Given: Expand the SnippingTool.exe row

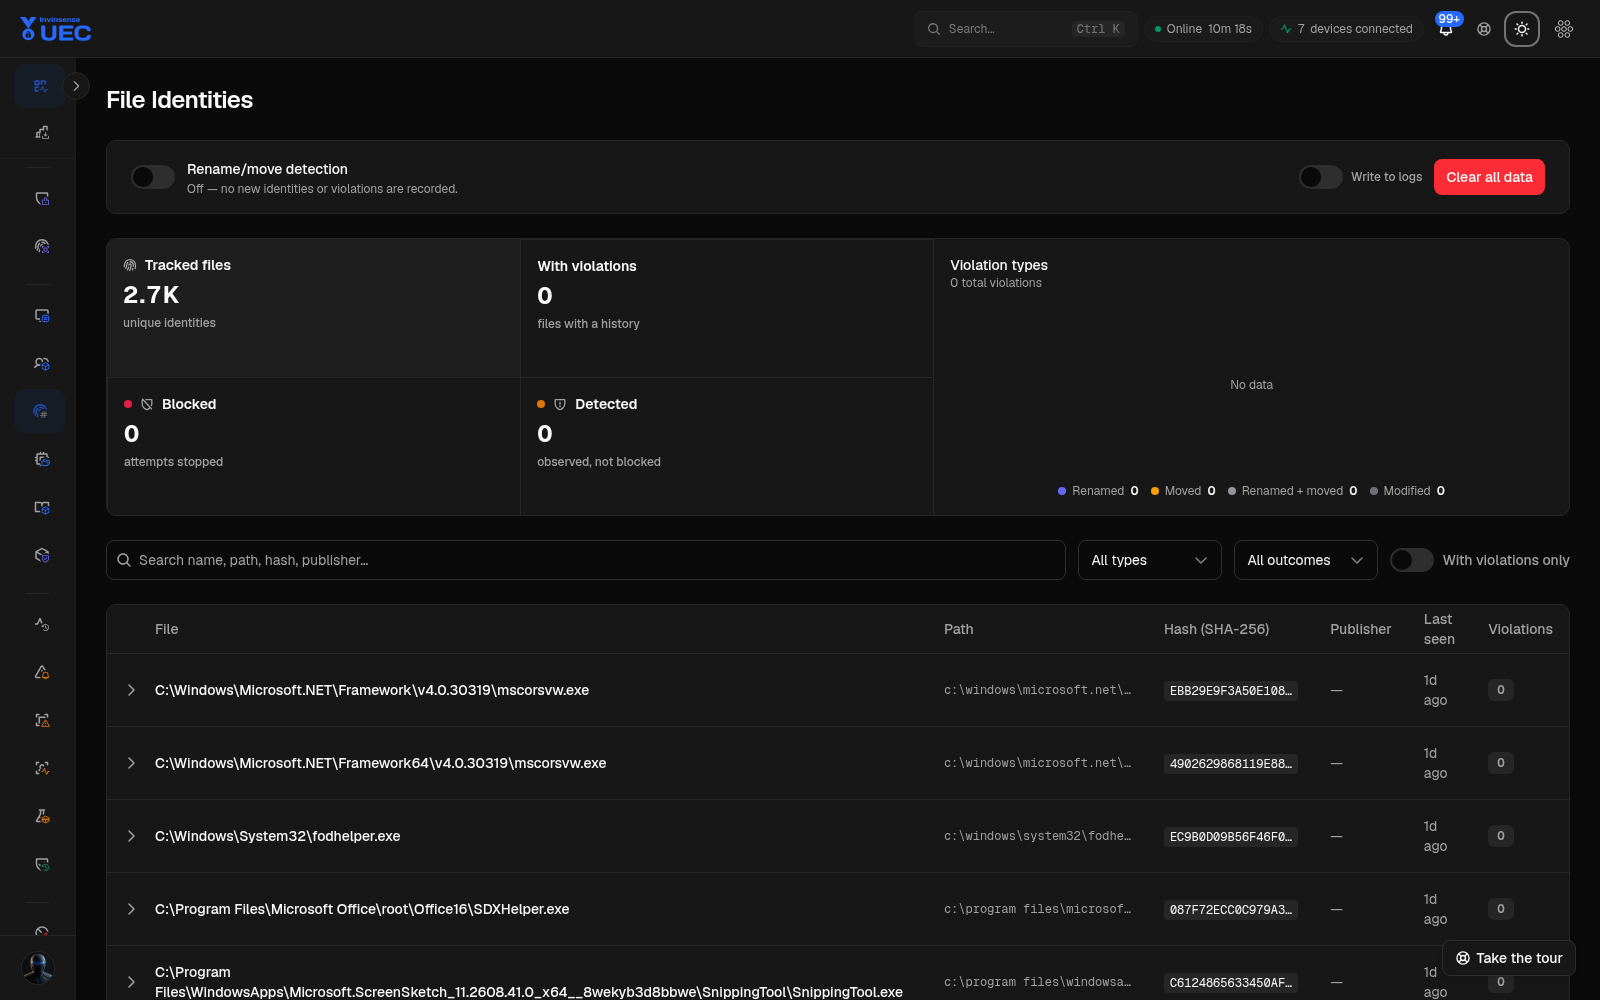Looking at the screenshot, I should coord(131,982).
